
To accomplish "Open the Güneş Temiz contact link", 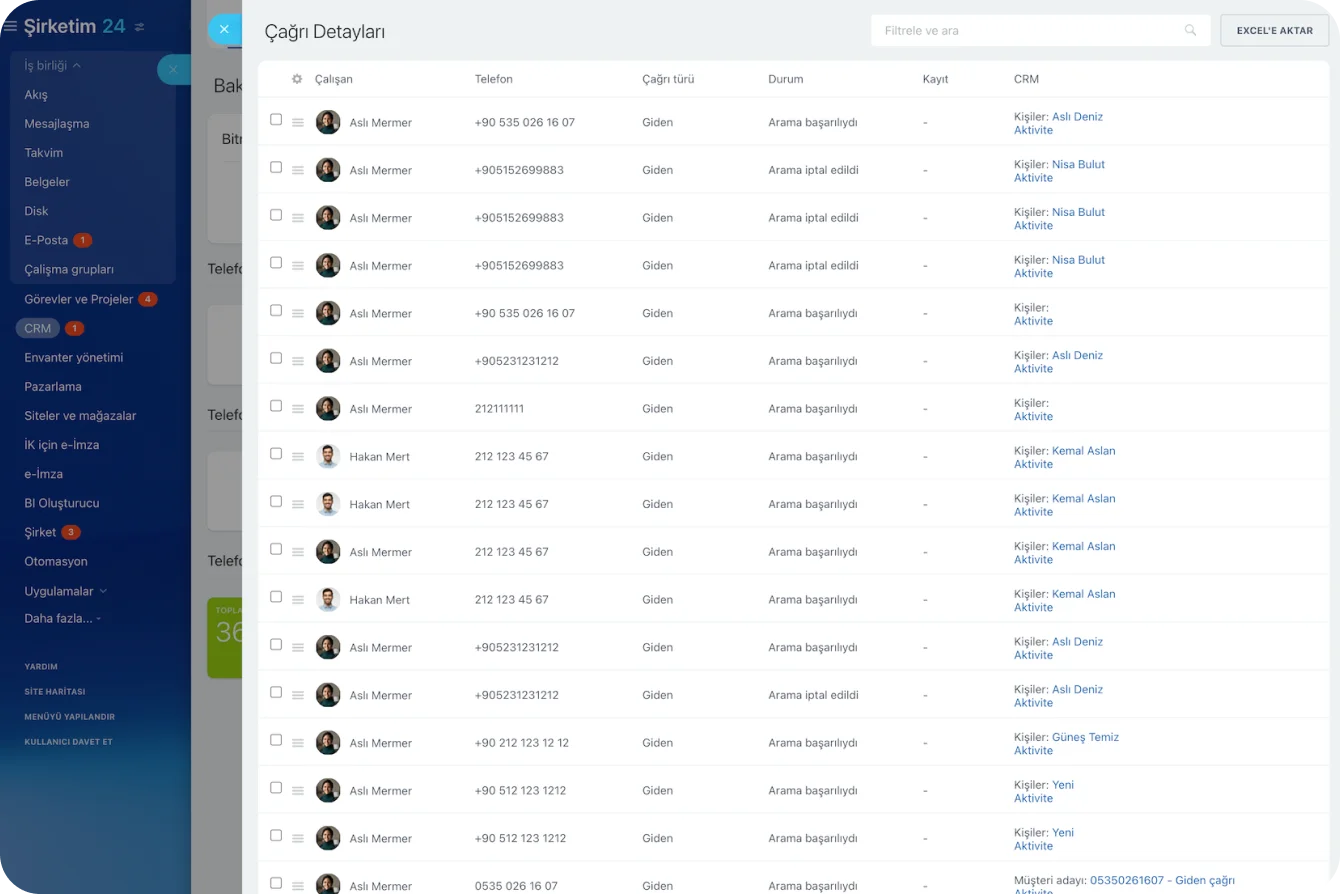I will [x=1085, y=737].
